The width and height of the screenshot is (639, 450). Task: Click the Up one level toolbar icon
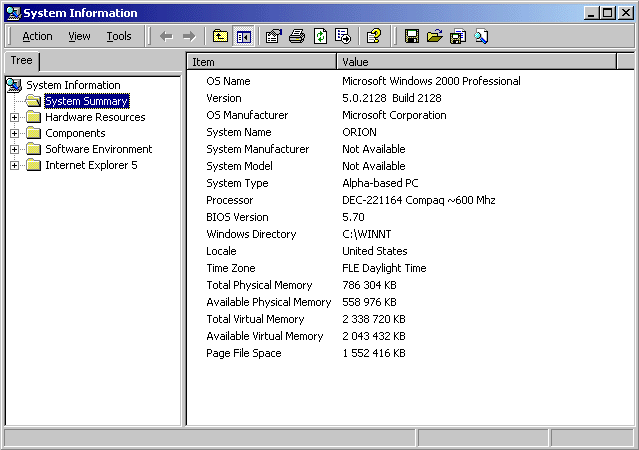221,36
